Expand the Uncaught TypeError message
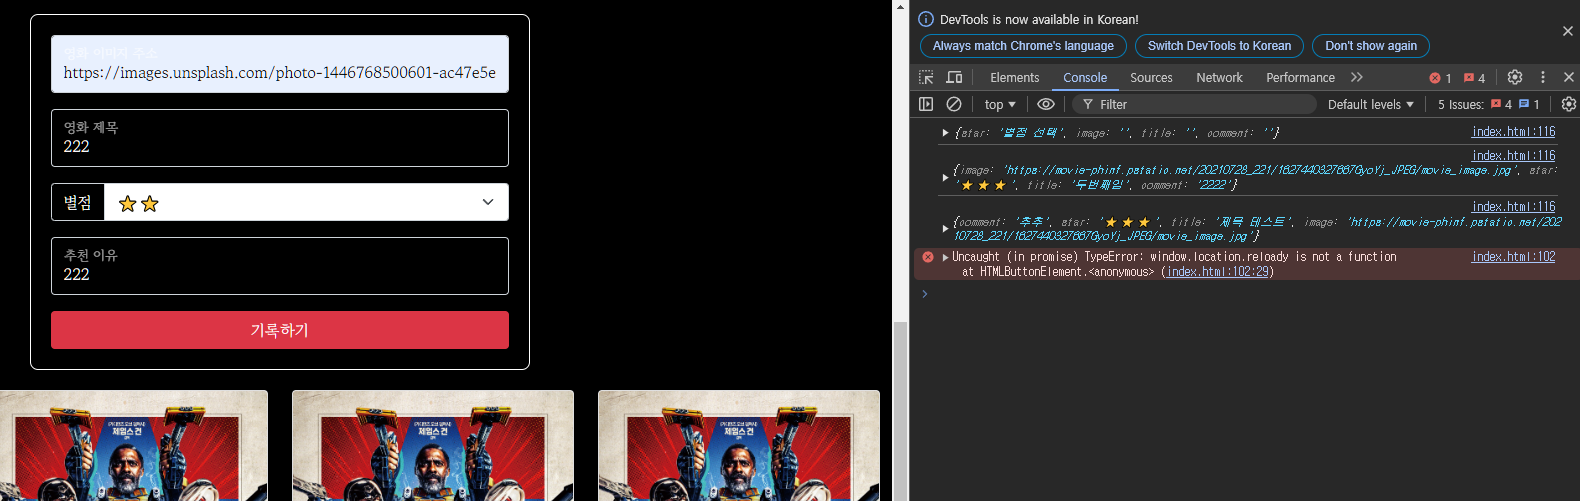The image size is (1580, 501). coord(945,257)
